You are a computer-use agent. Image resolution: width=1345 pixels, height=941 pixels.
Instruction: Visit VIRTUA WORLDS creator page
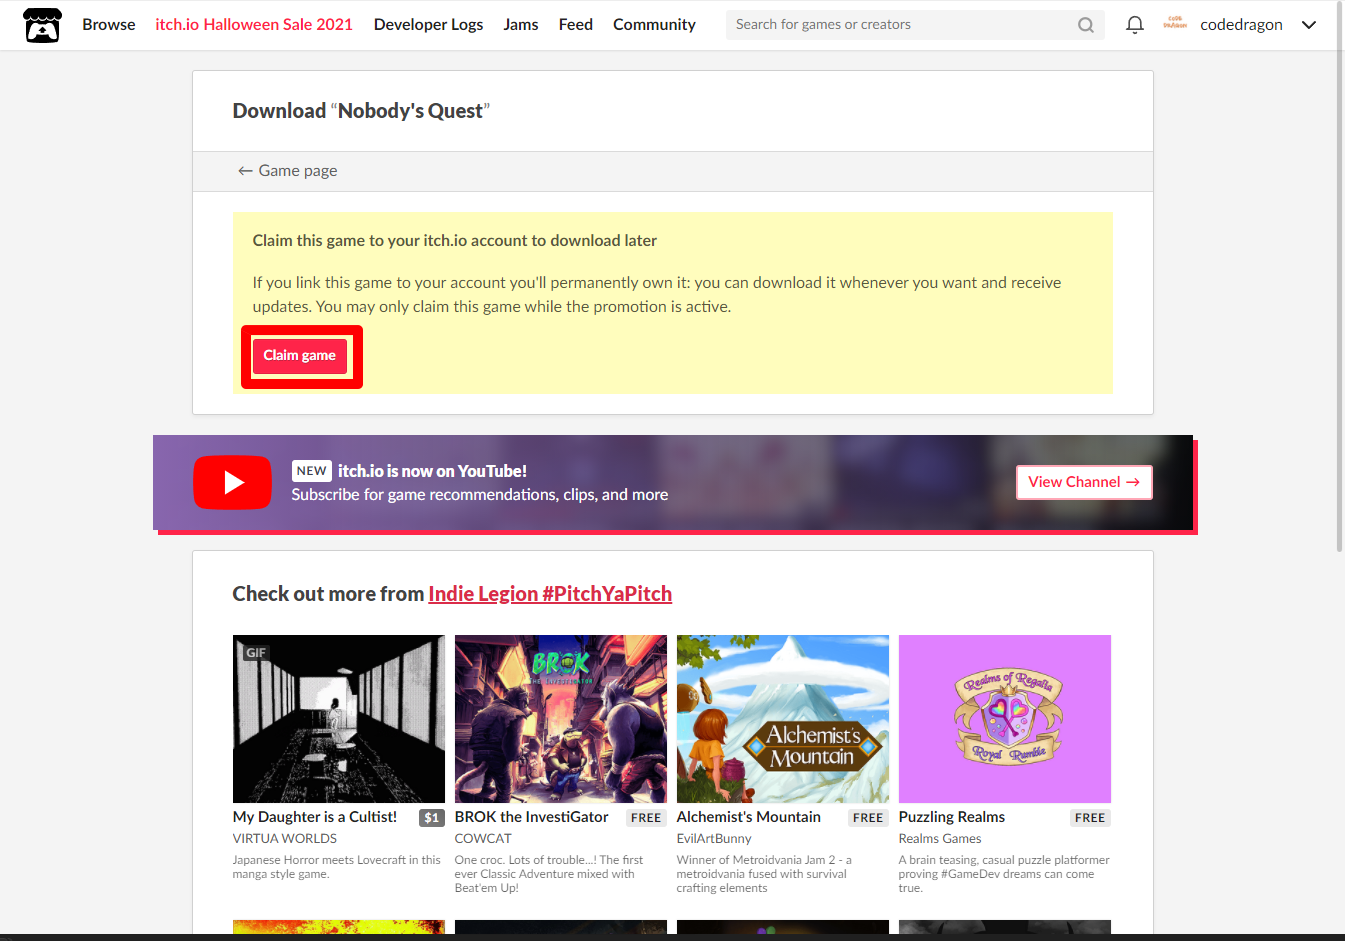click(285, 839)
